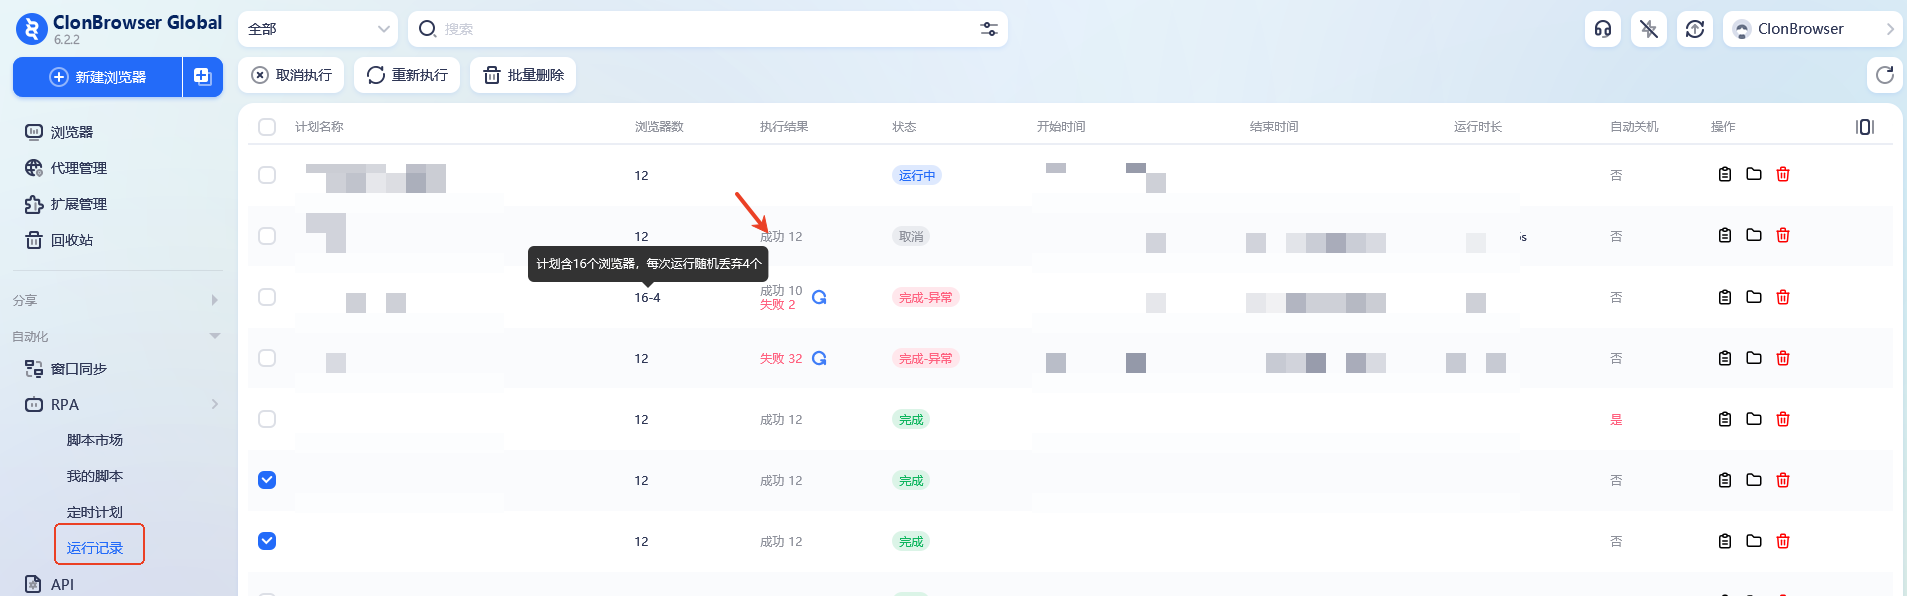The width and height of the screenshot is (1907, 596).
Task: Check the 失败 32 row checkbox
Action: point(267,358)
